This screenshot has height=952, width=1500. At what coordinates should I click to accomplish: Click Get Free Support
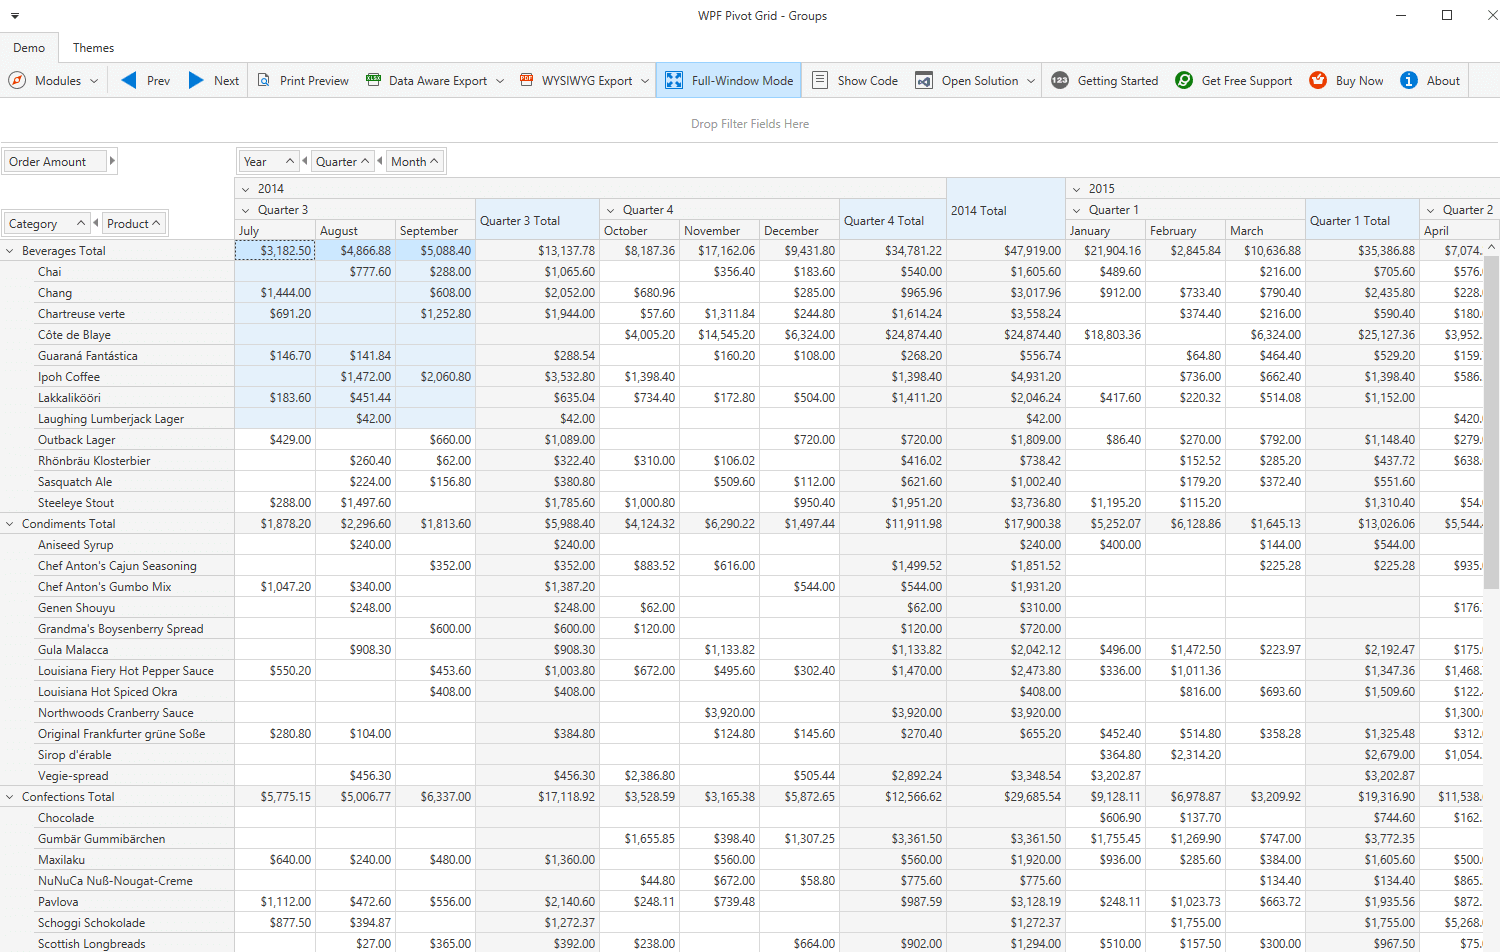point(1234,80)
